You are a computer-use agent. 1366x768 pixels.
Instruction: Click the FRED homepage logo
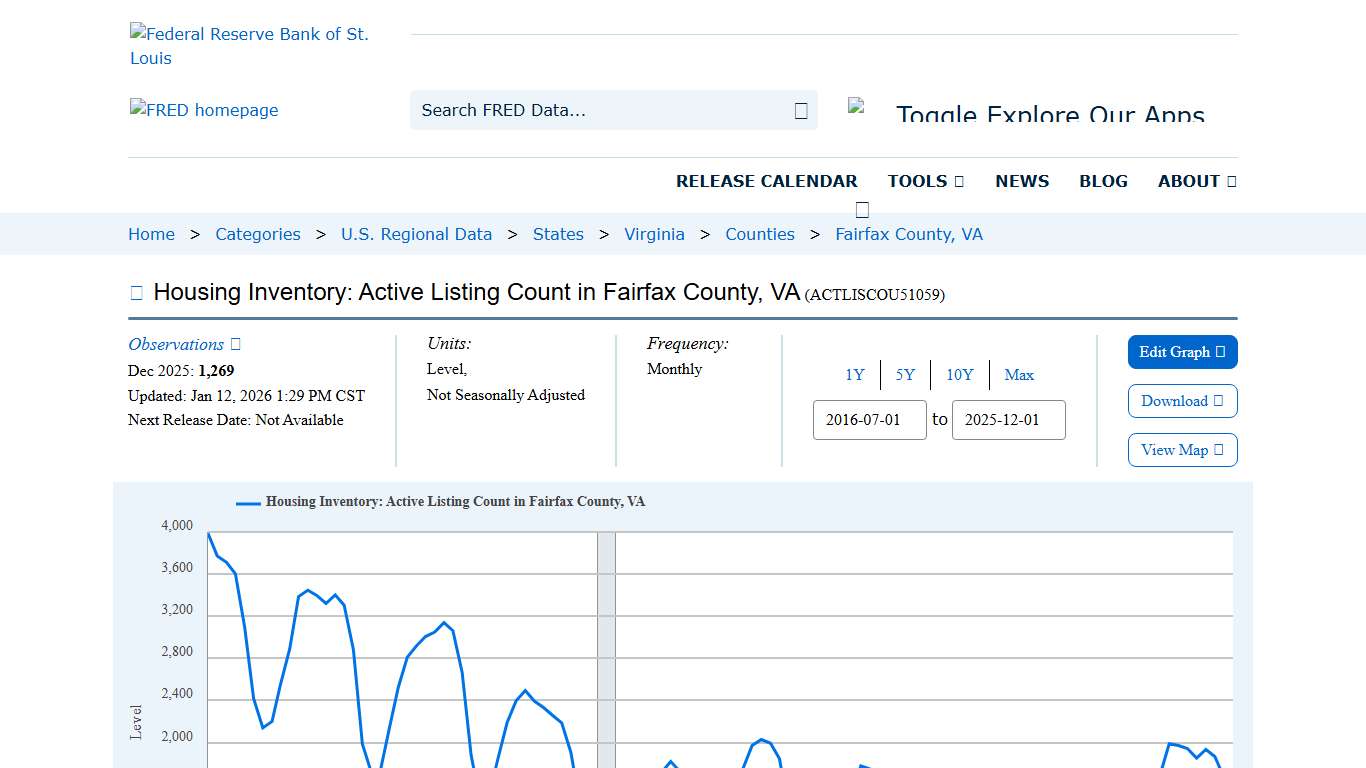click(x=204, y=110)
